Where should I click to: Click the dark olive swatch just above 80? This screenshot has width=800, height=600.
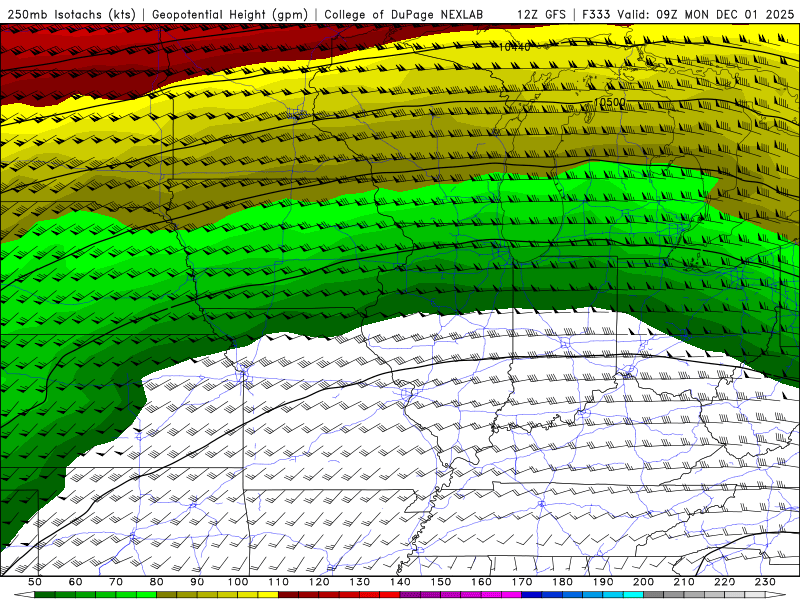pos(166,595)
